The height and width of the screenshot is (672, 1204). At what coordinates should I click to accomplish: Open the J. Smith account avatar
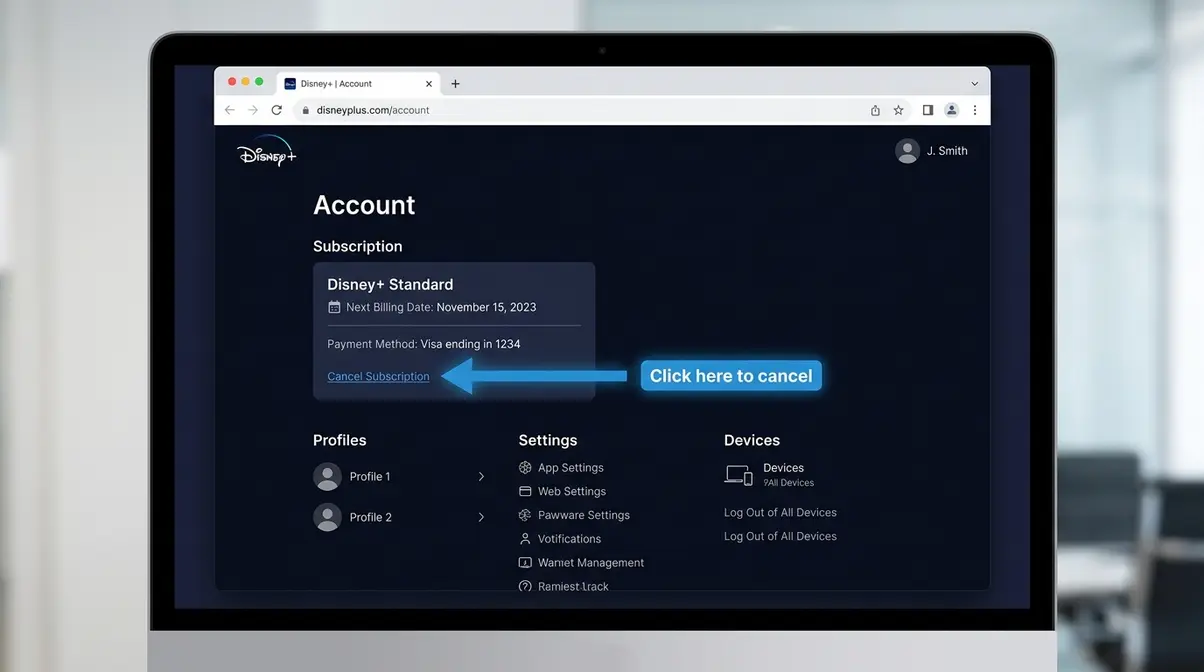[x=907, y=151]
